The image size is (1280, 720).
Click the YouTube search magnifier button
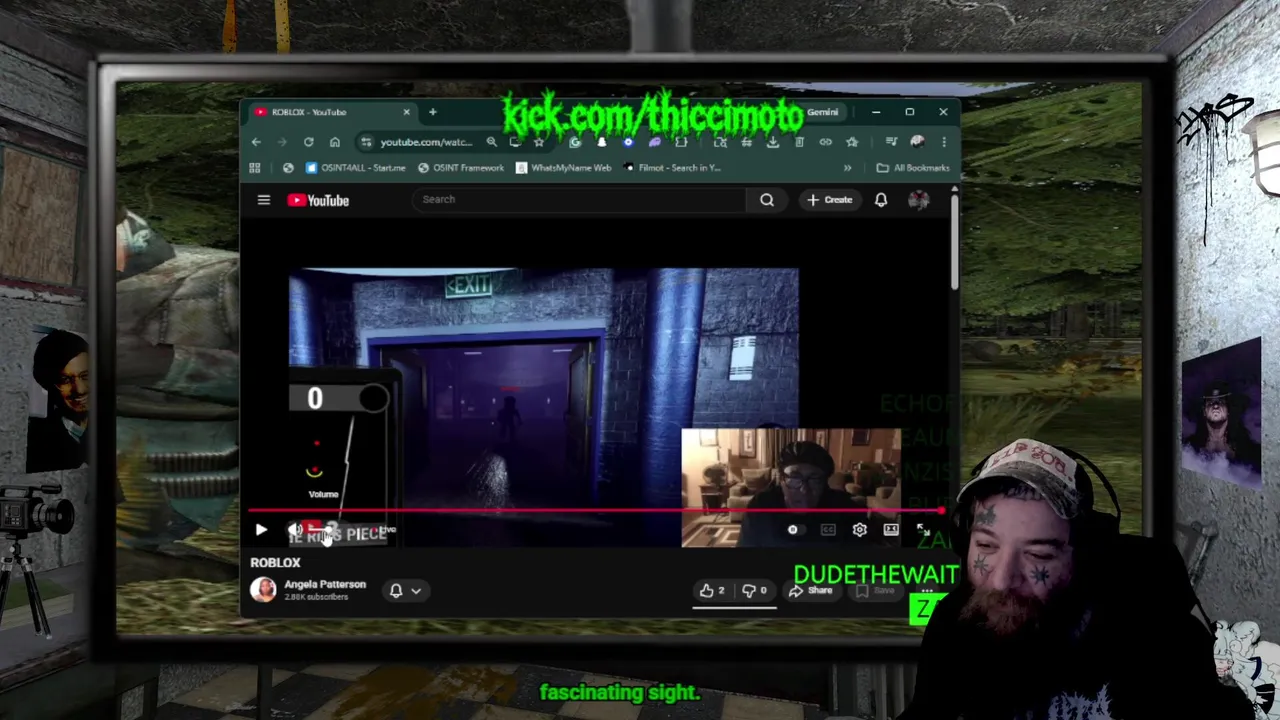click(767, 200)
